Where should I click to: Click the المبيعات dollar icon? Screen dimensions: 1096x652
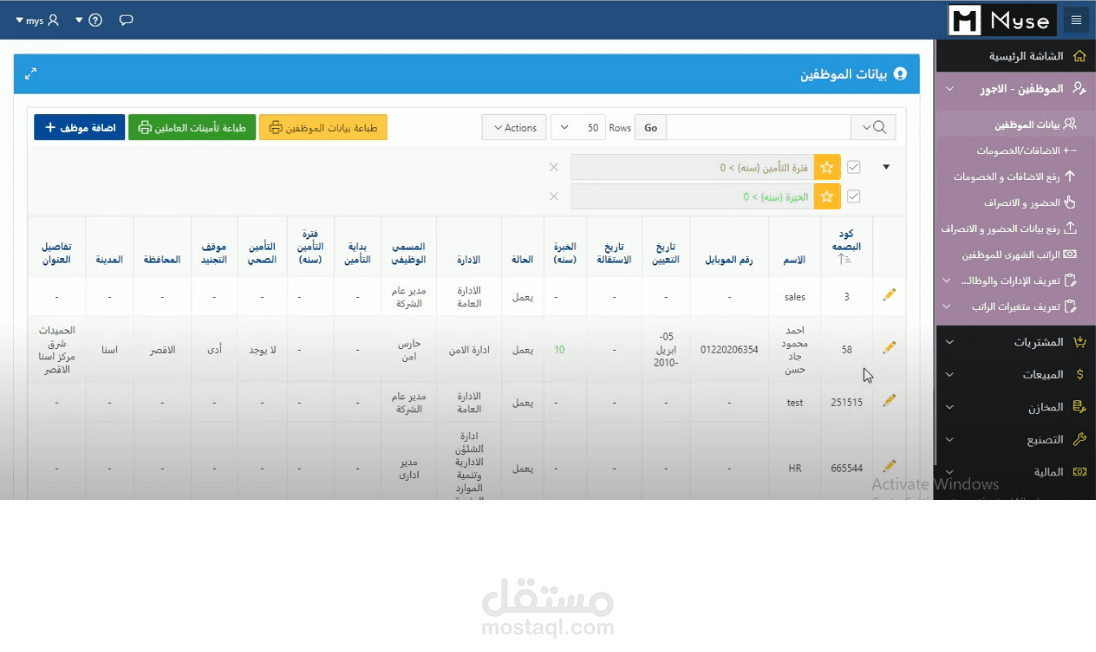[1080, 375]
